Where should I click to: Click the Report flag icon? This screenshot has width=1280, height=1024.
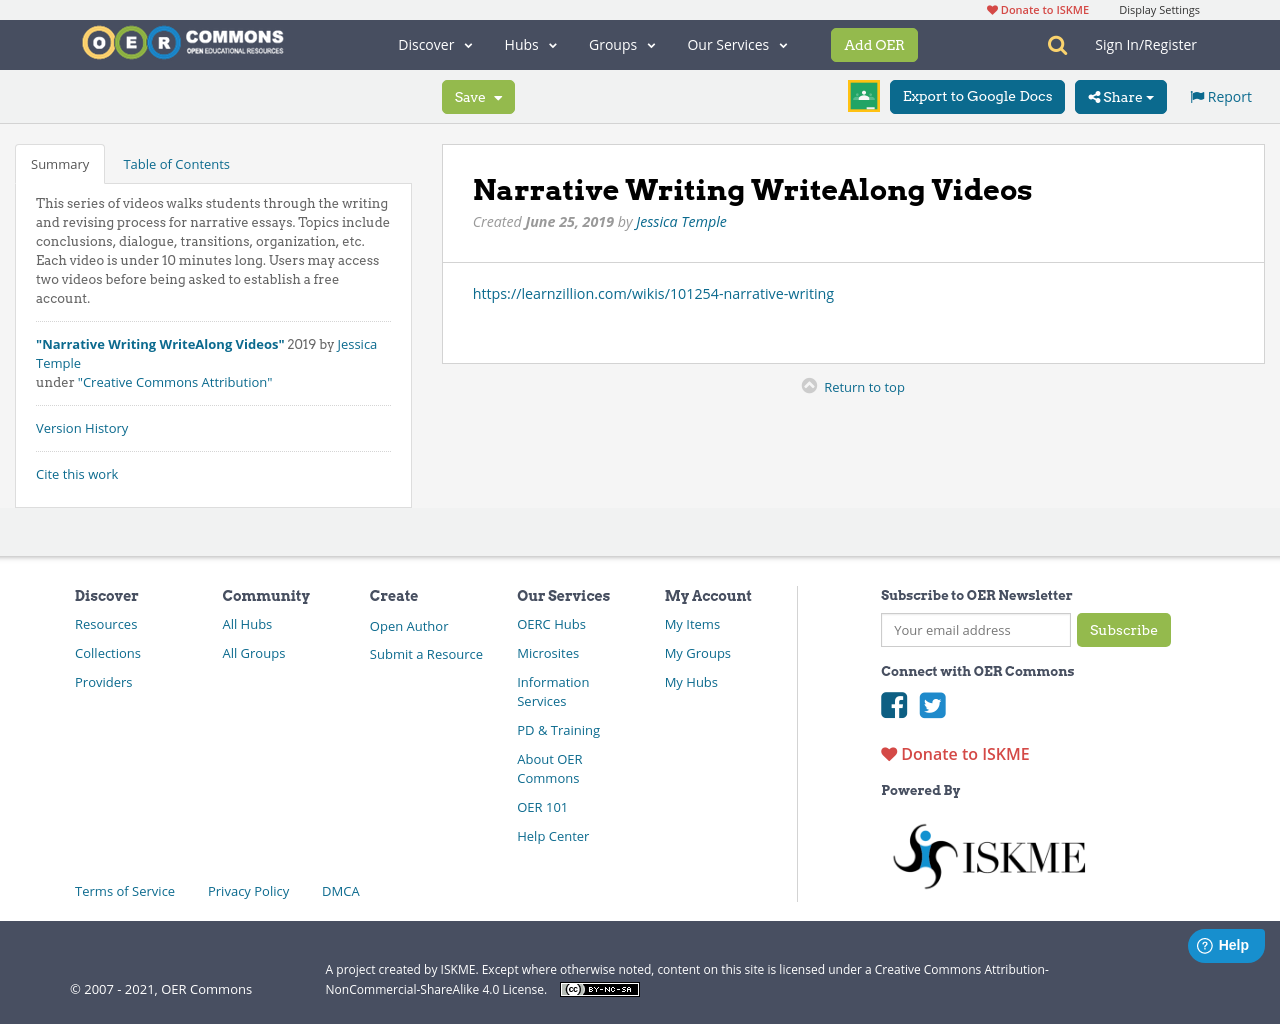[x=1197, y=95]
